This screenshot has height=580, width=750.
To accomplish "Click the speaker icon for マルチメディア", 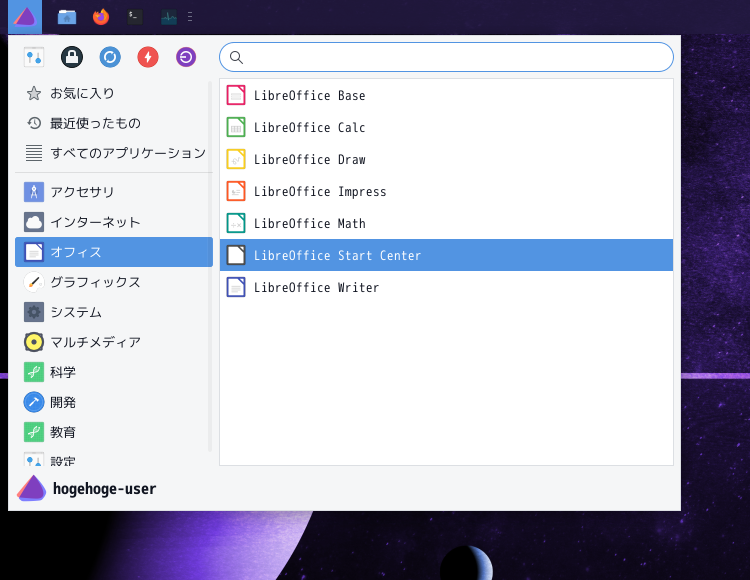I will (x=33, y=342).
